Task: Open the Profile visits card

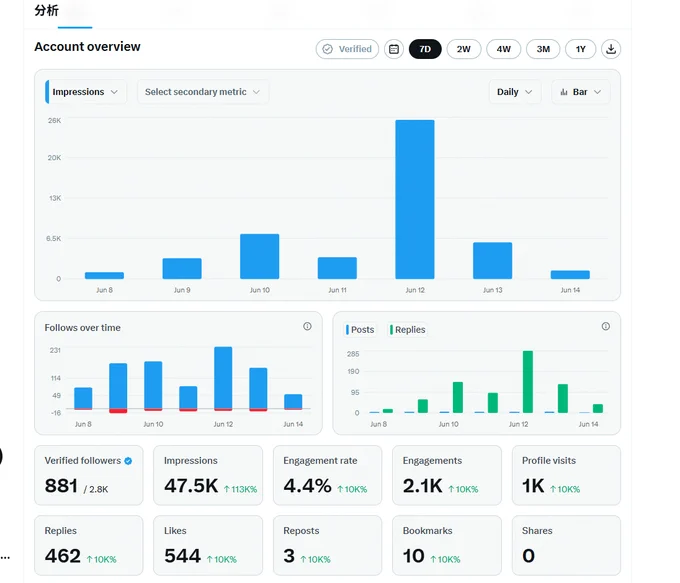Action: click(x=566, y=475)
